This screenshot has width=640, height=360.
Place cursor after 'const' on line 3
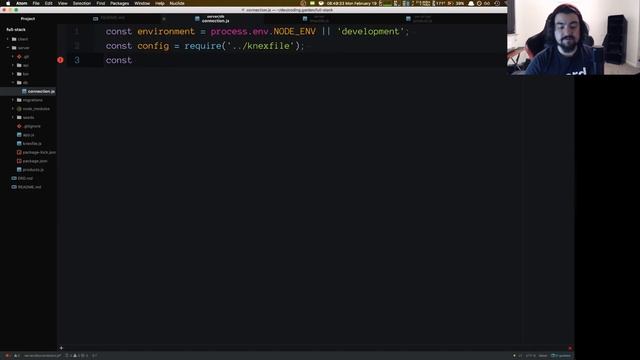[x=133, y=60]
